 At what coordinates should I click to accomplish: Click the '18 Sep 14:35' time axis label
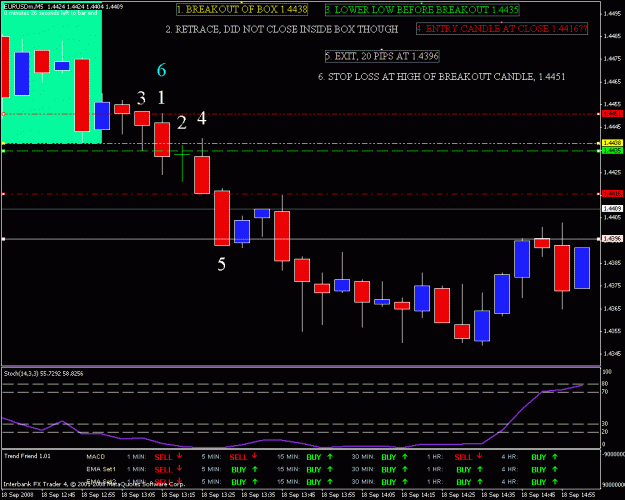coord(498,495)
